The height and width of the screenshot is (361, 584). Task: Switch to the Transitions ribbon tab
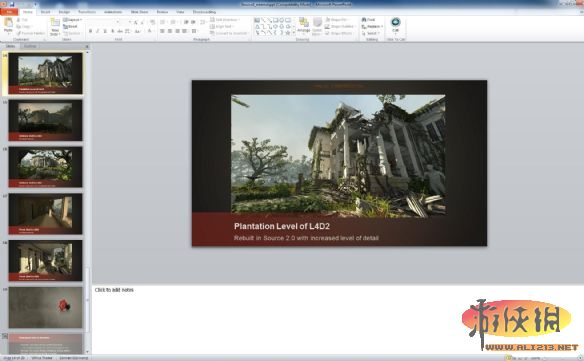(87, 12)
